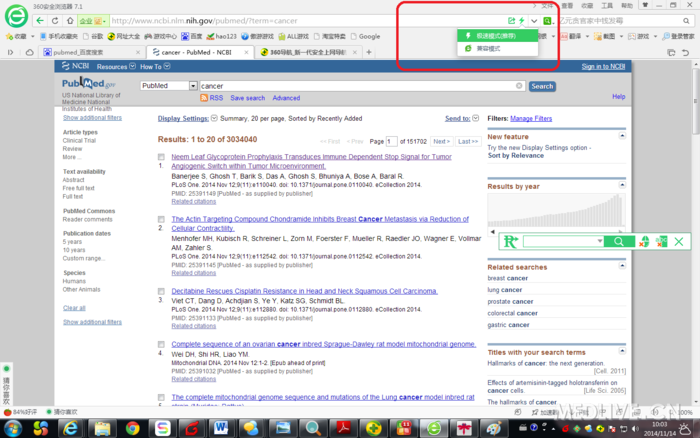The width and height of the screenshot is (700, 438).
Task: Close the floating R search toolbar
Action: tap(679, 242)
